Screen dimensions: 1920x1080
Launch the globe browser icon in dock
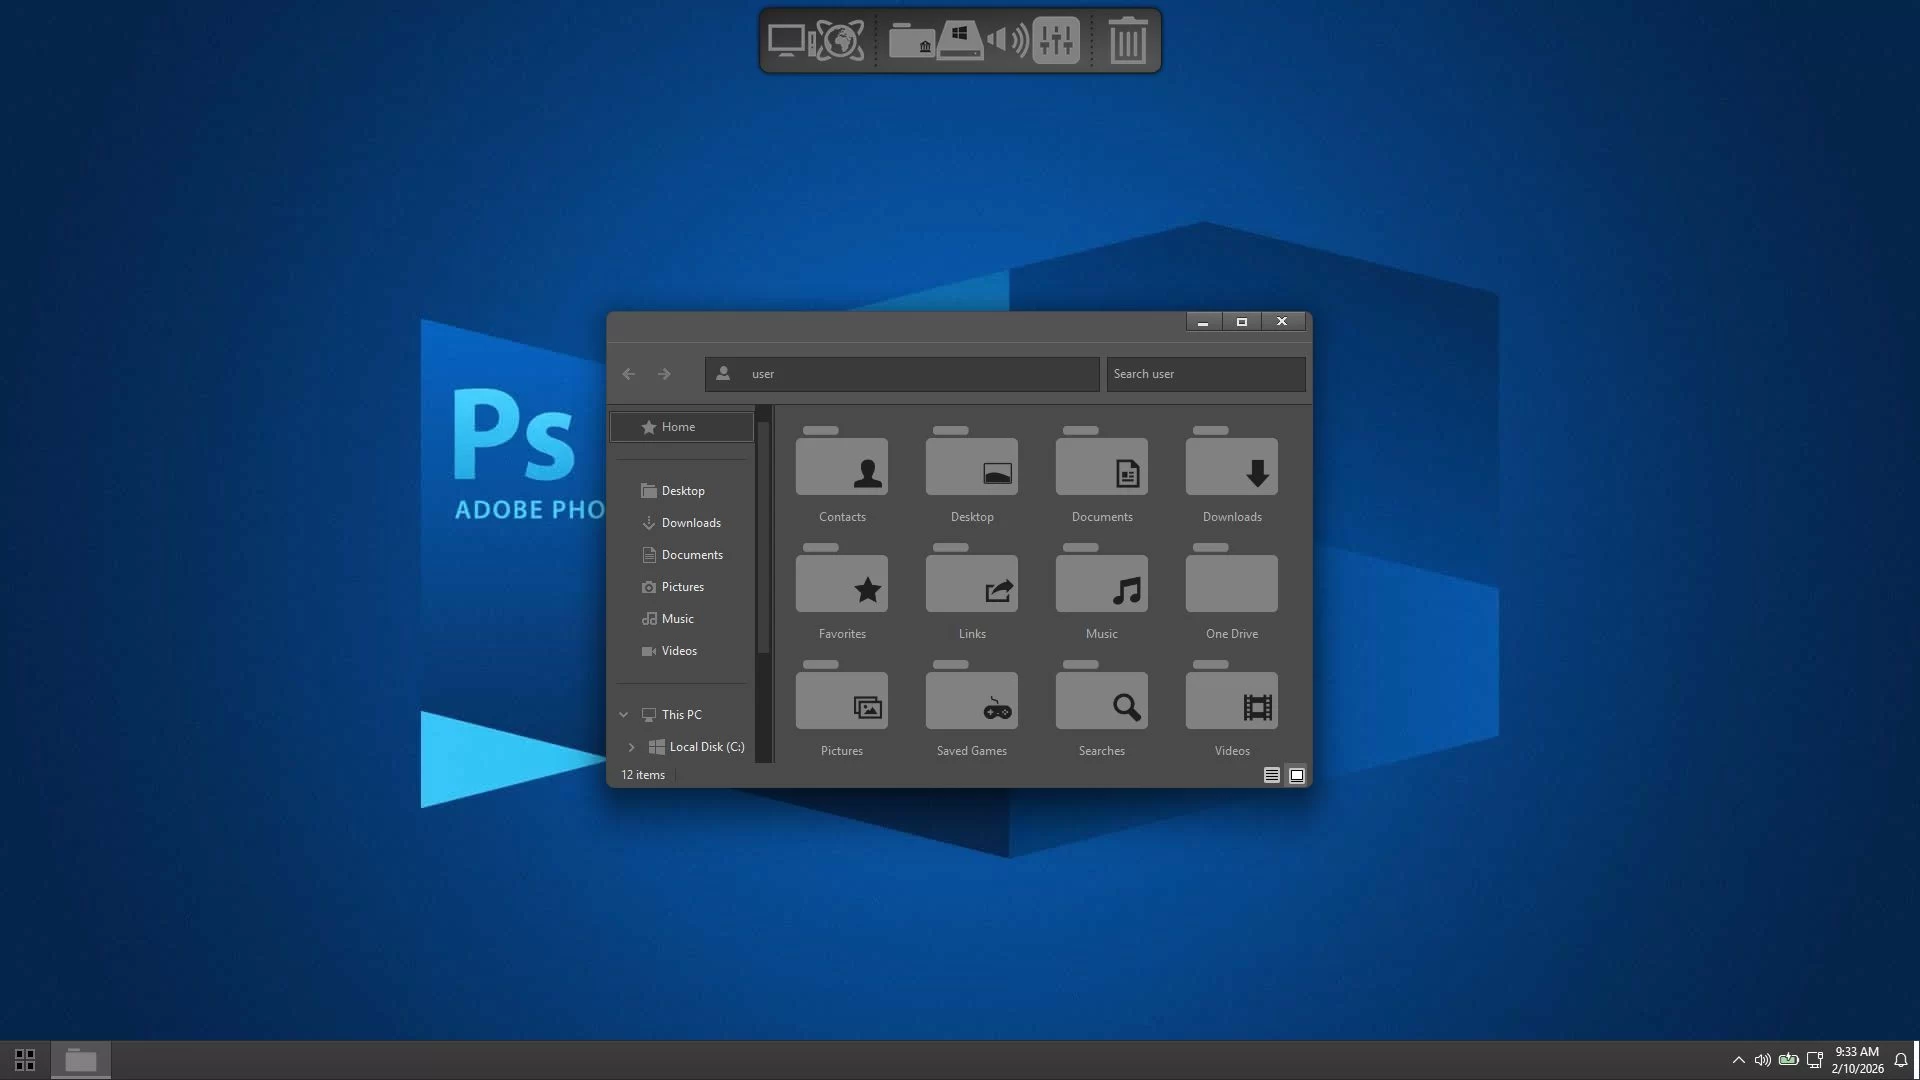[x=840, y=41]
